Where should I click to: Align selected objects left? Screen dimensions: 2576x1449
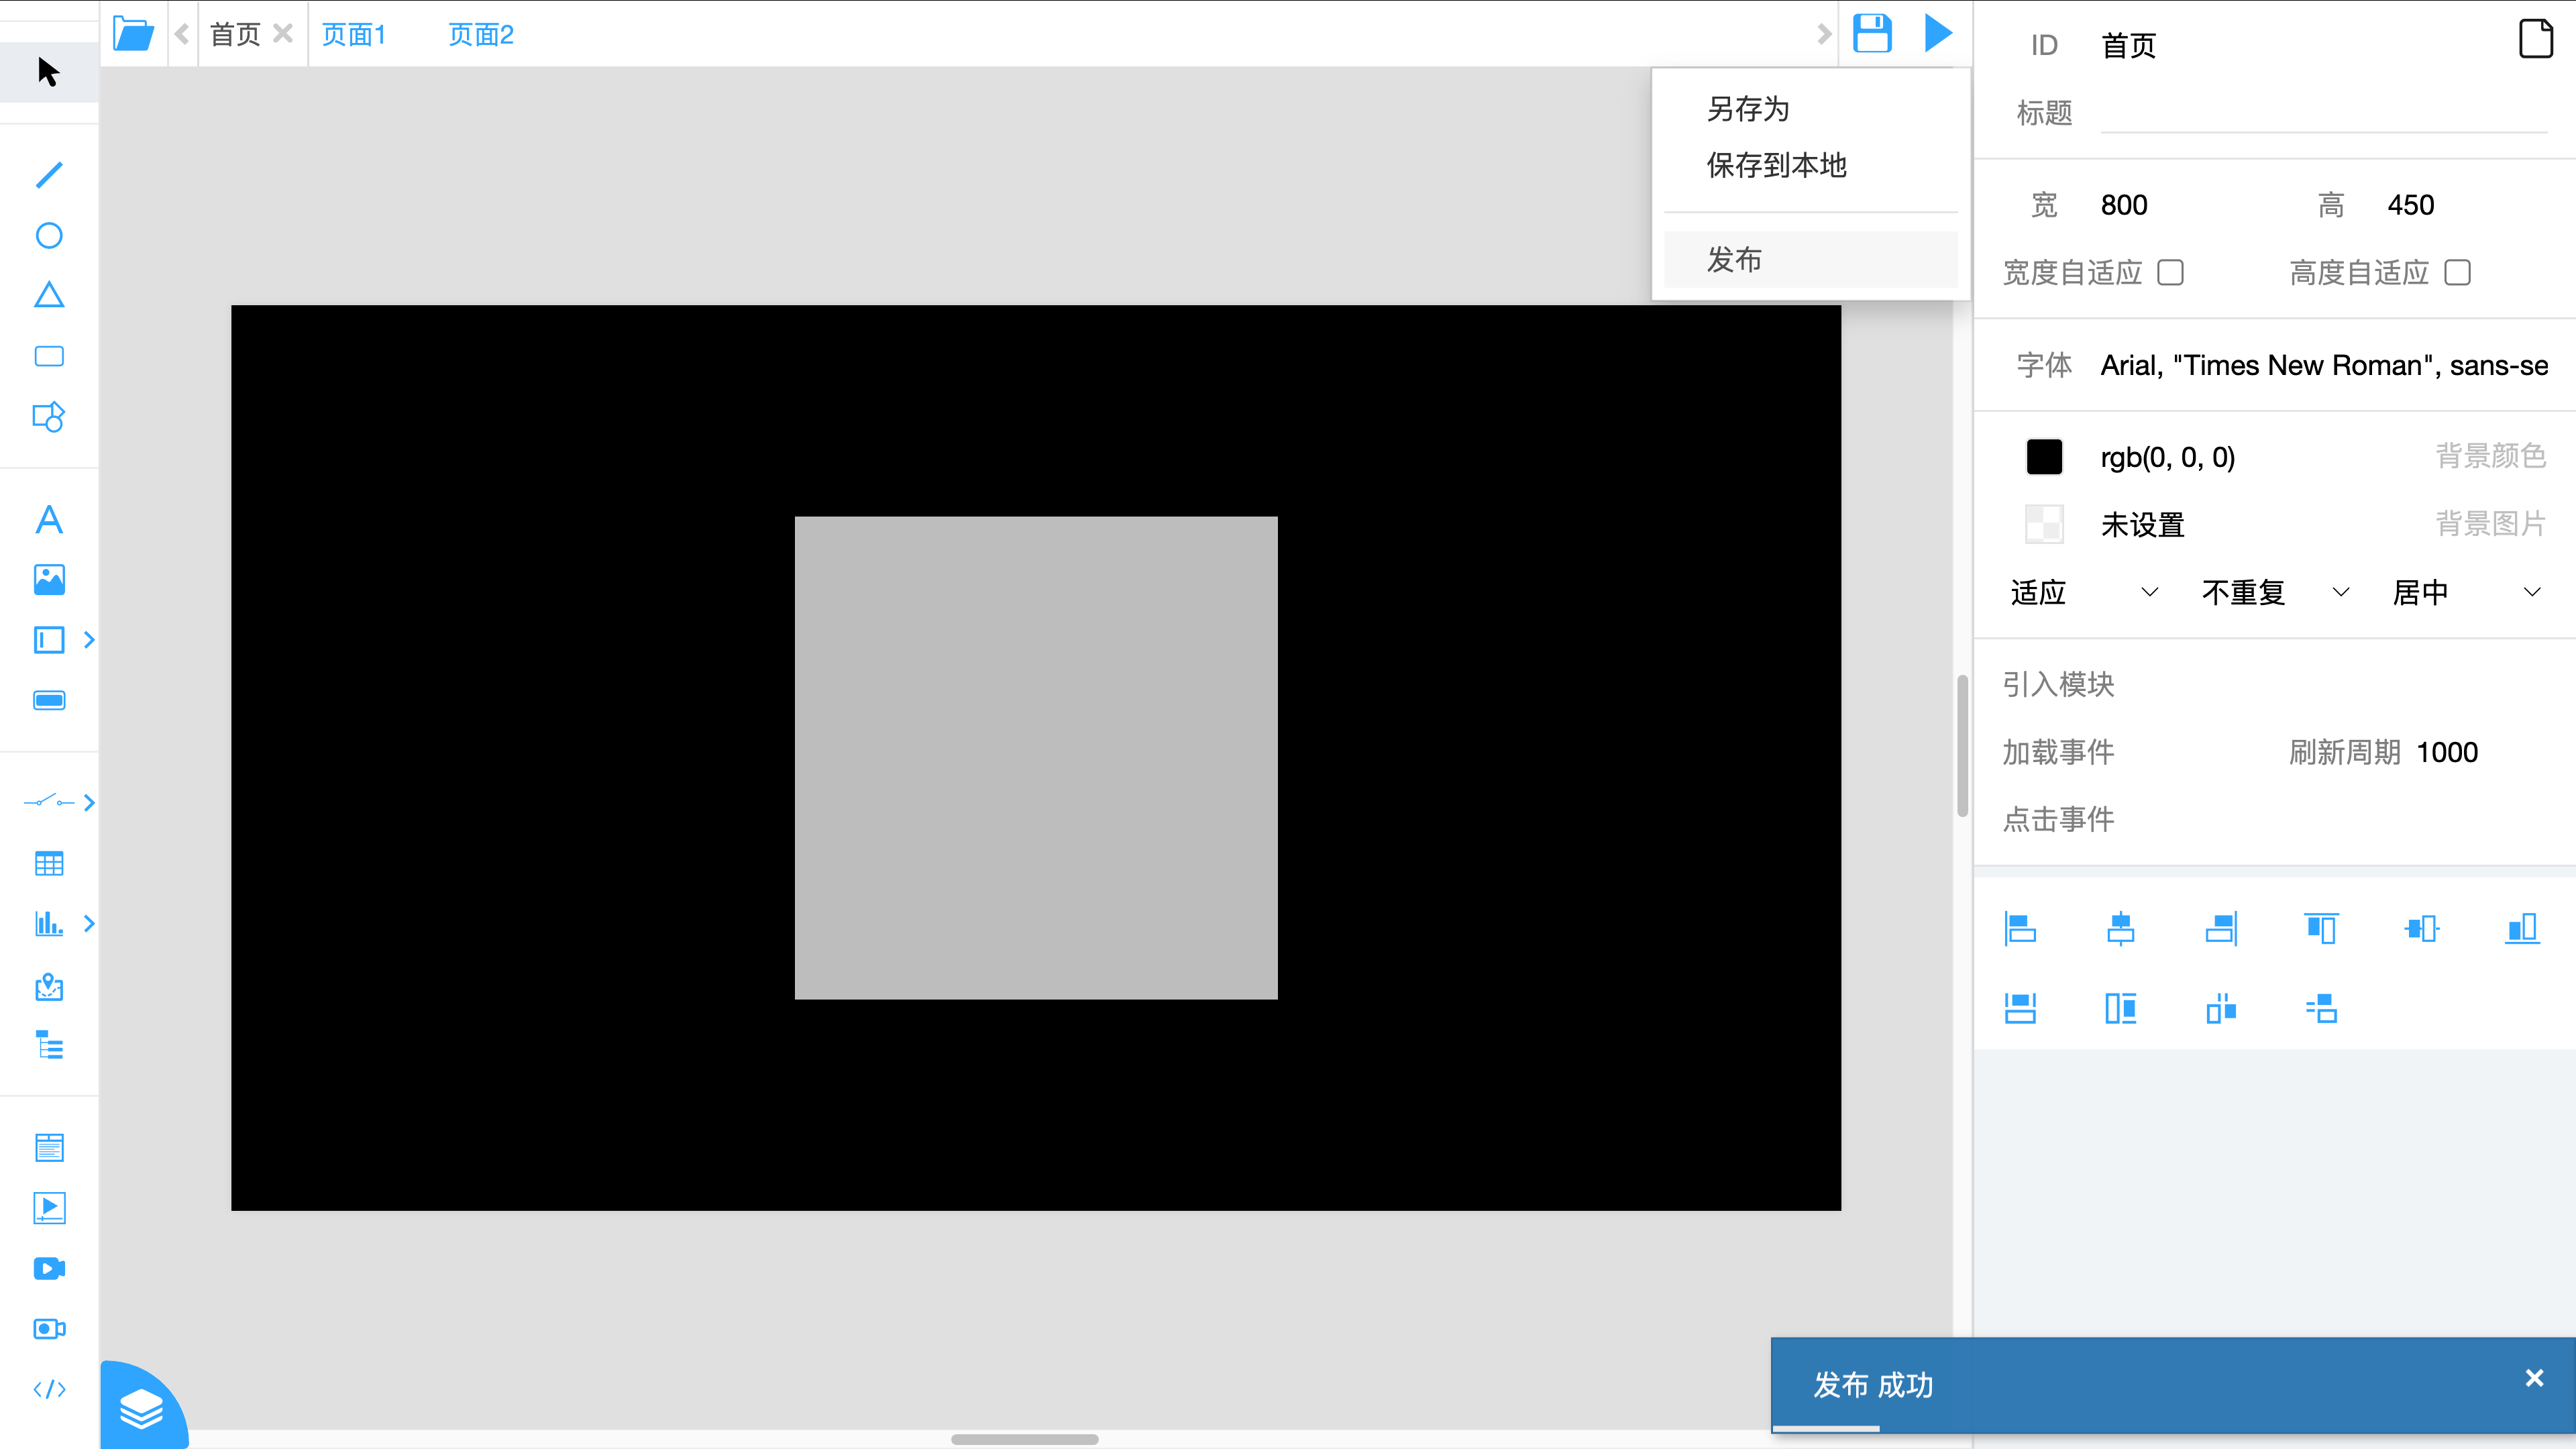pyautogui.click(x=2020, y=928)
